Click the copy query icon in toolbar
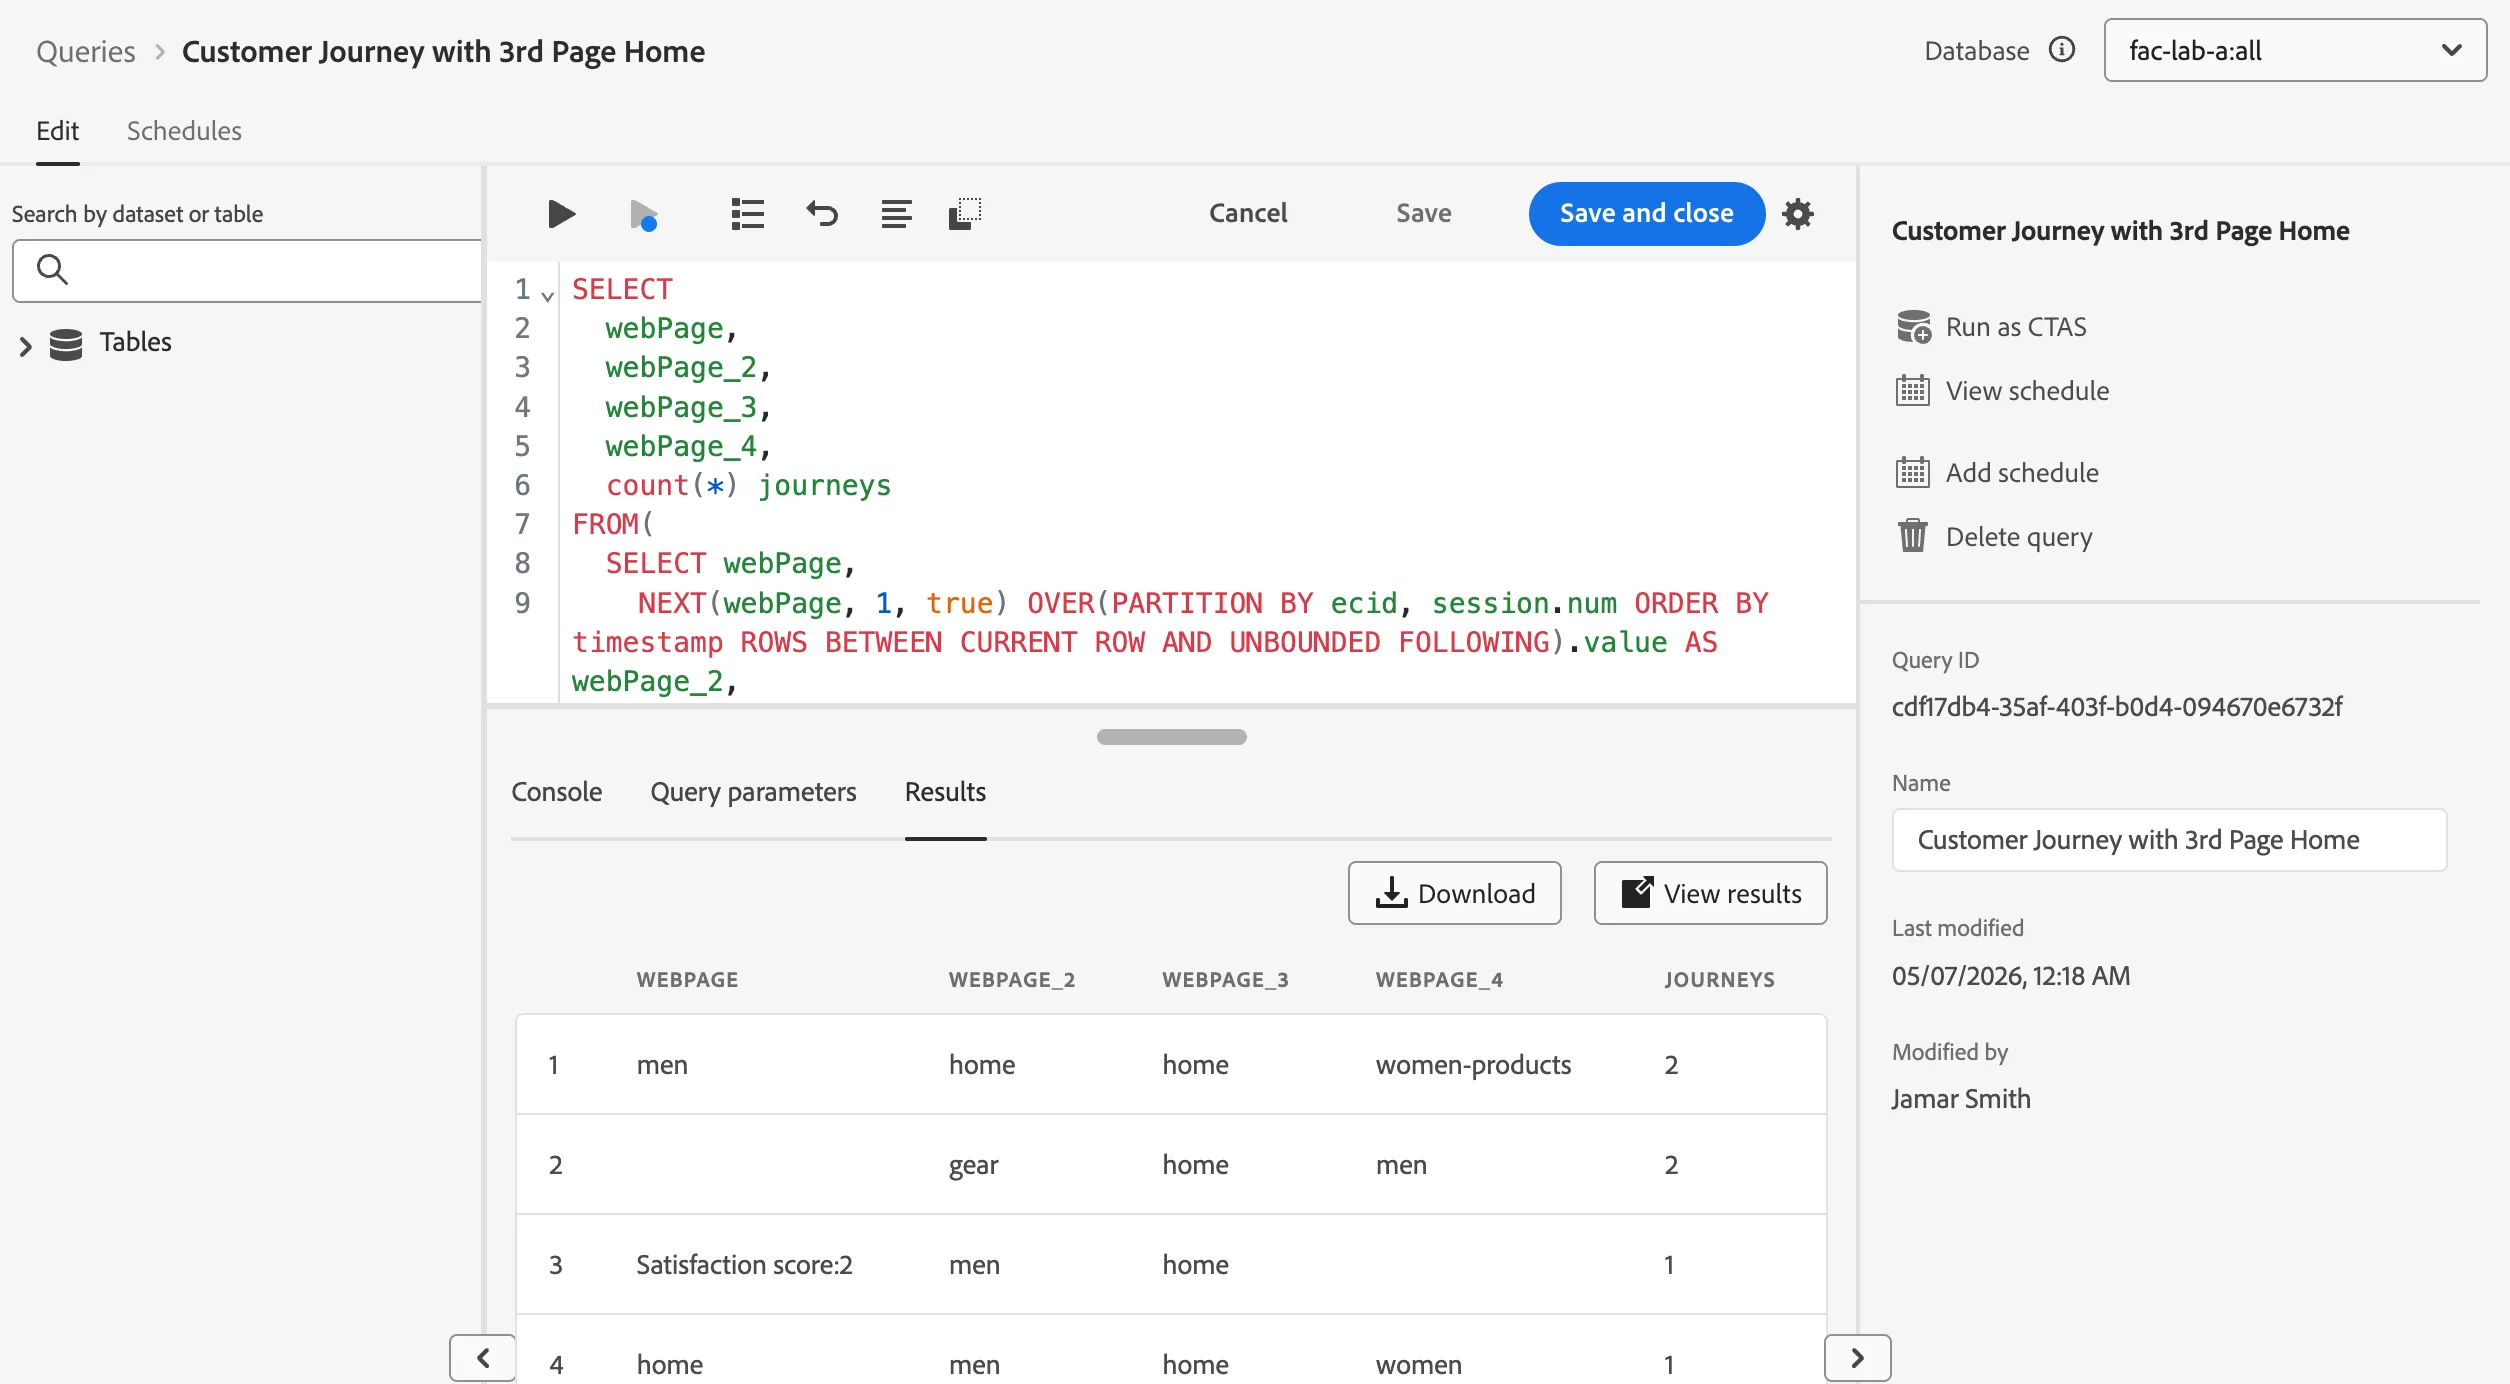This screenshot has width=2510, height=1384. click(965, 214)
